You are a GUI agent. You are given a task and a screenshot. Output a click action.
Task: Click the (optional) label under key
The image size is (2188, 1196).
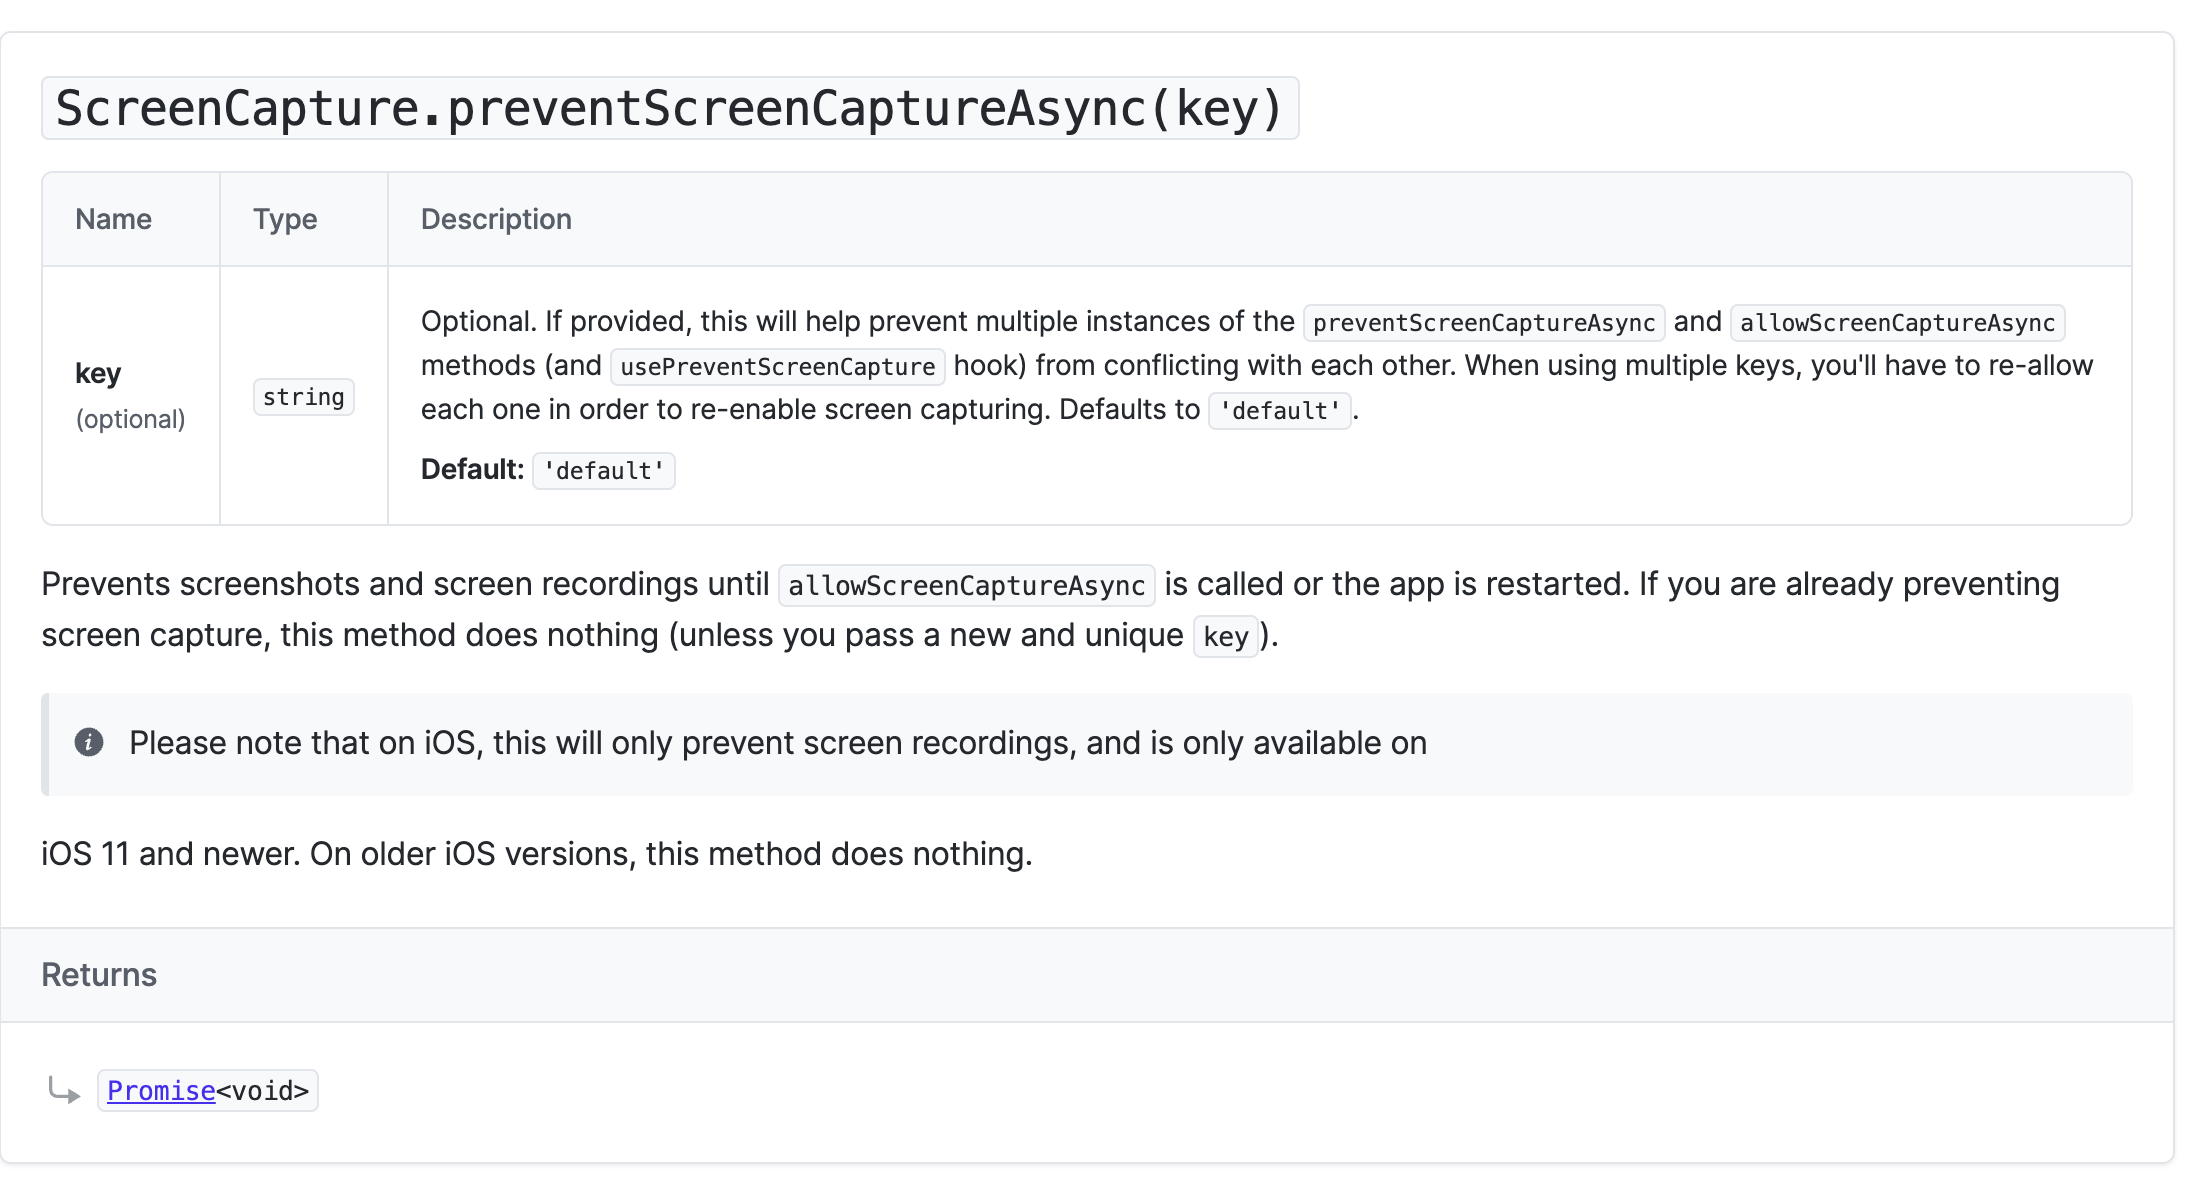click(130, 419)
